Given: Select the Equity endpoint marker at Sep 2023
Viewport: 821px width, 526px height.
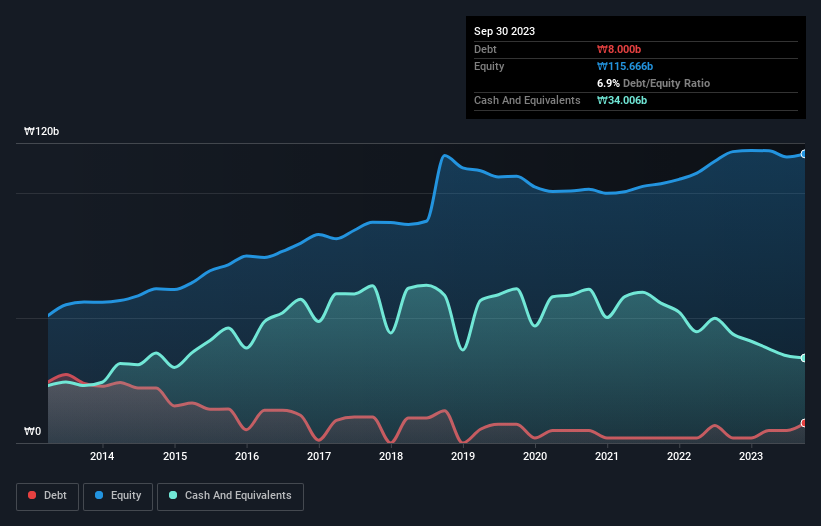Looking at the screenshot, I should point(804,154).
